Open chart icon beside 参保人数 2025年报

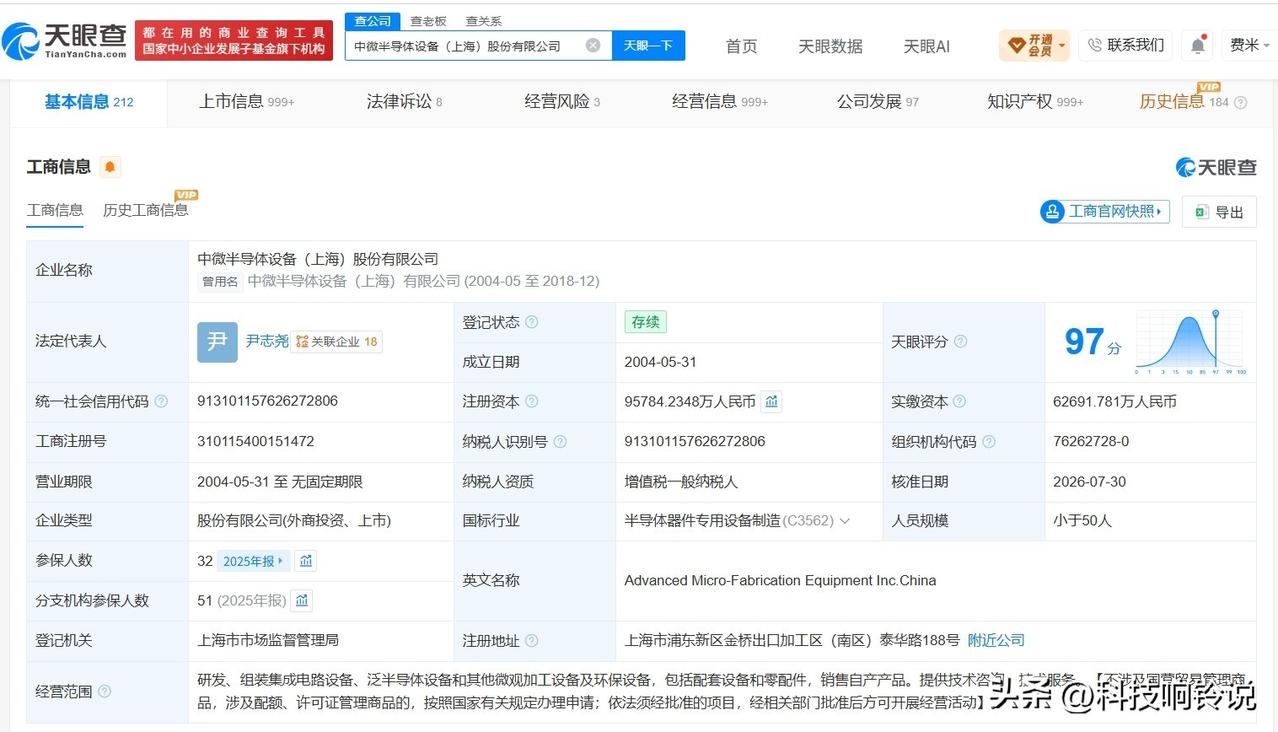tap(307, 561)
